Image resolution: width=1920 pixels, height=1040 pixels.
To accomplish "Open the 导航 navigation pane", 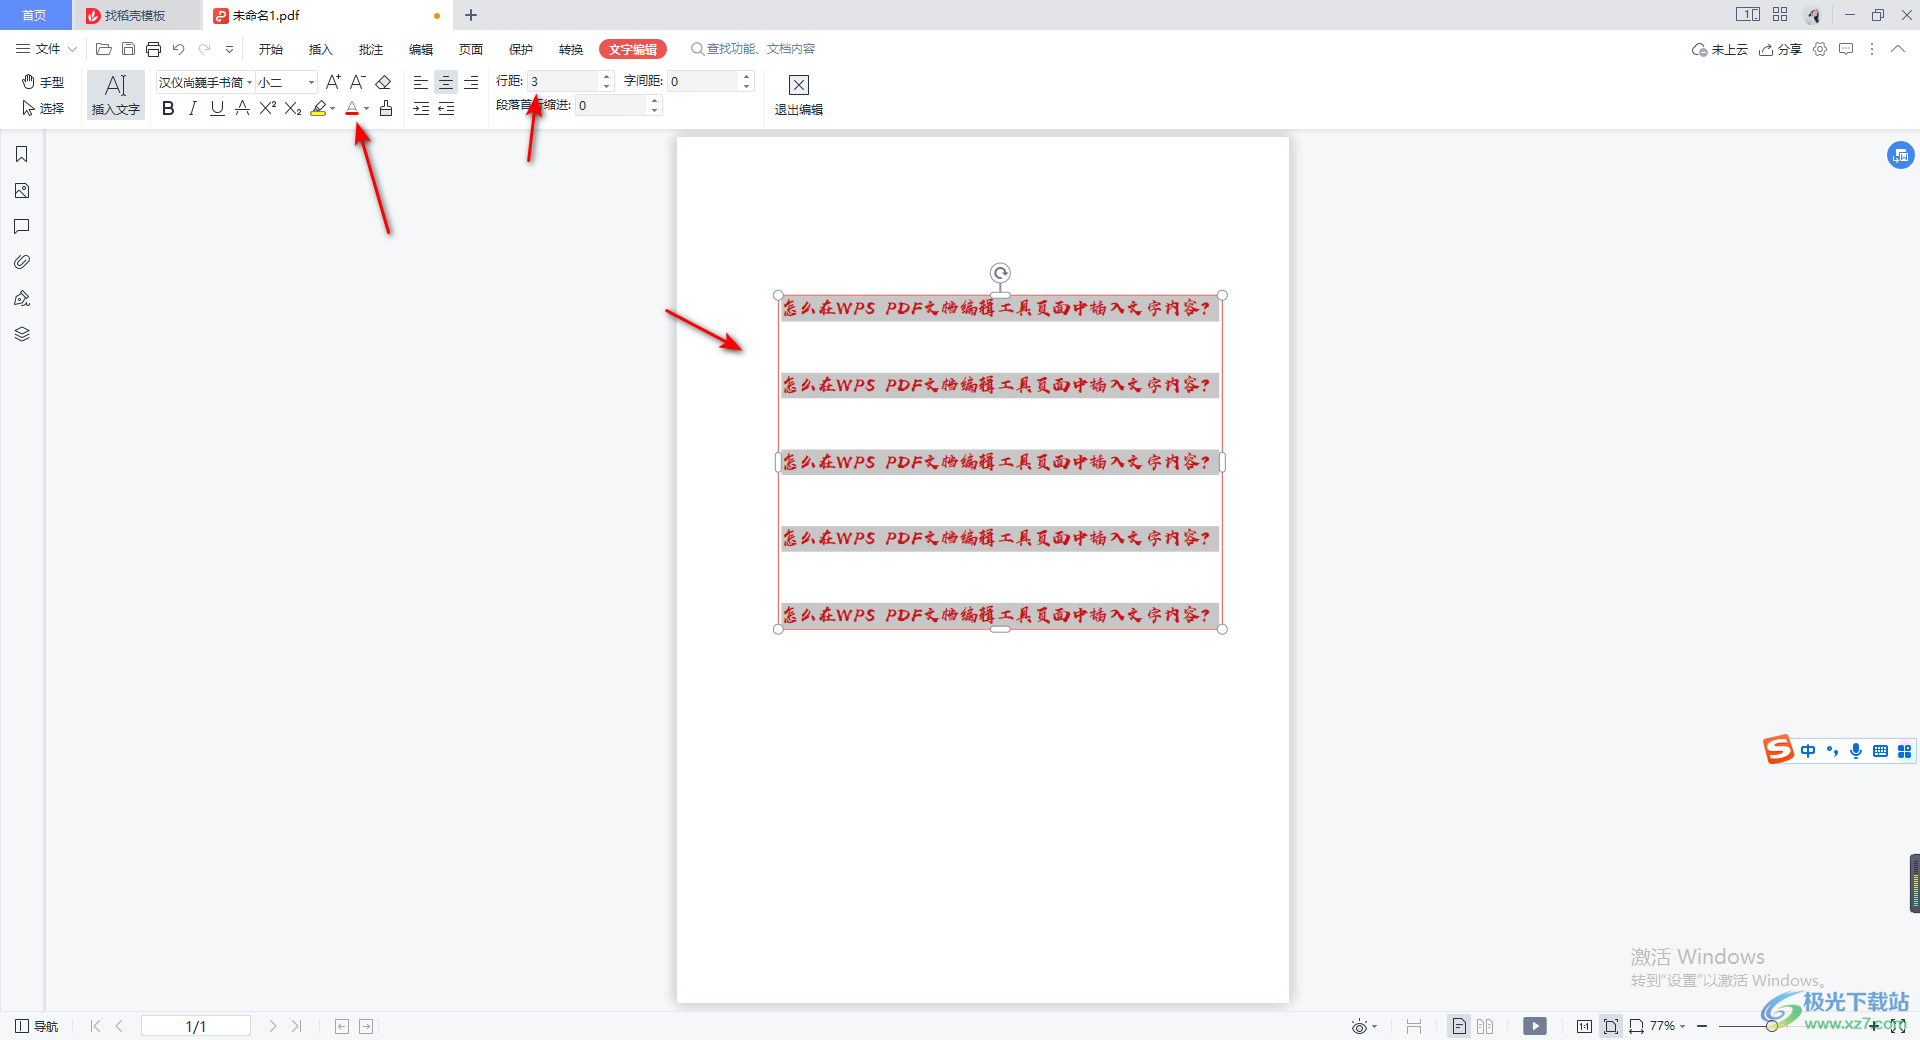I will (x=37, y=1026).
